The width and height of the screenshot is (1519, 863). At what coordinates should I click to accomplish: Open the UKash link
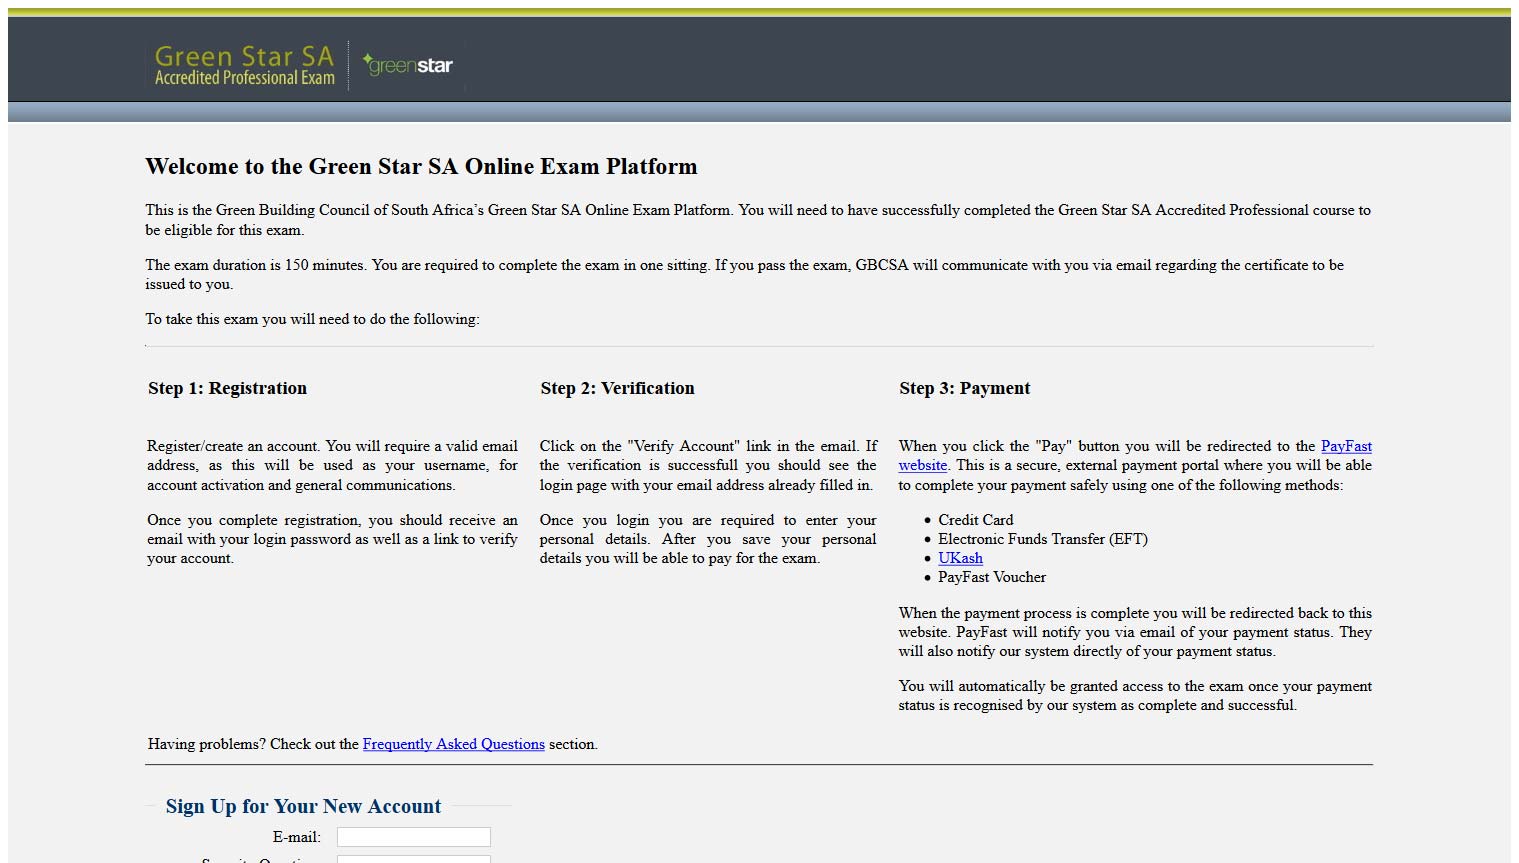pos(960,558)
